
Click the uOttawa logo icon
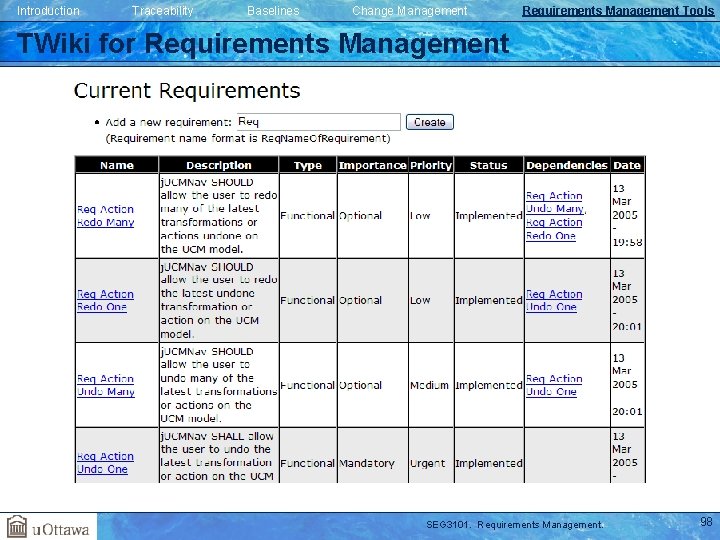click(x=17, y=526)
